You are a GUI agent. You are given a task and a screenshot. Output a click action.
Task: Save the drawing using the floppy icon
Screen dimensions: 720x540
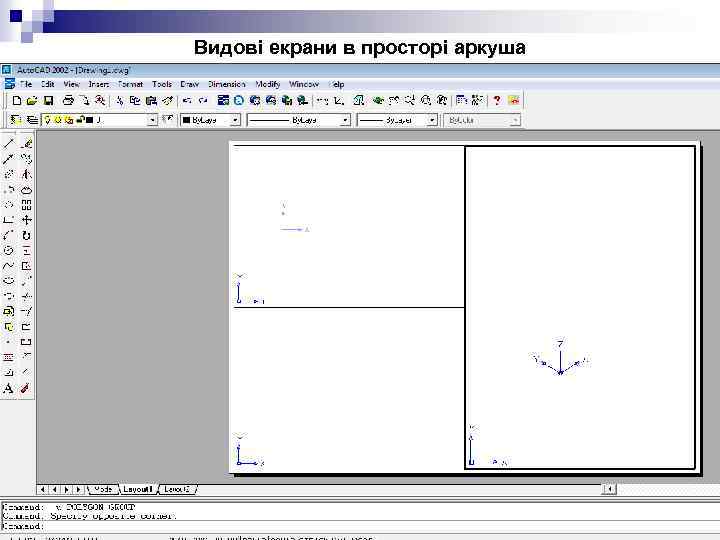tap(48, 100)
